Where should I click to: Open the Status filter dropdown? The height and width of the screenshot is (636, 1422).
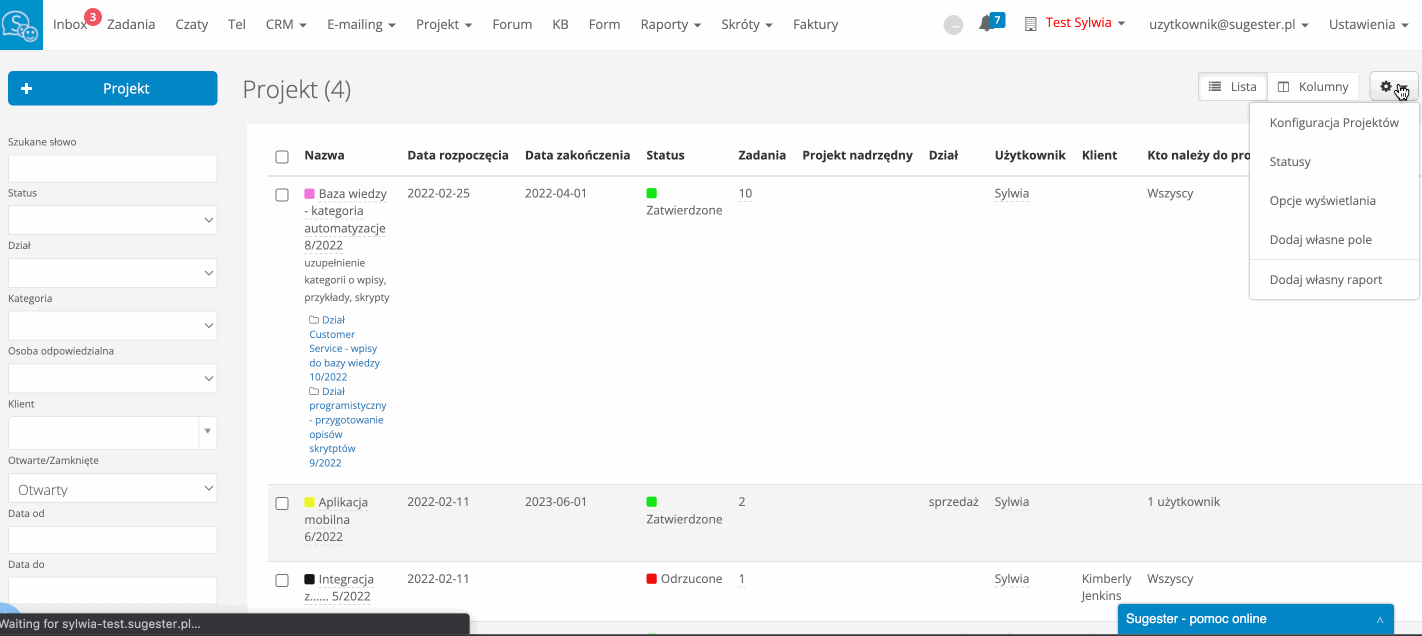[112, 220]
